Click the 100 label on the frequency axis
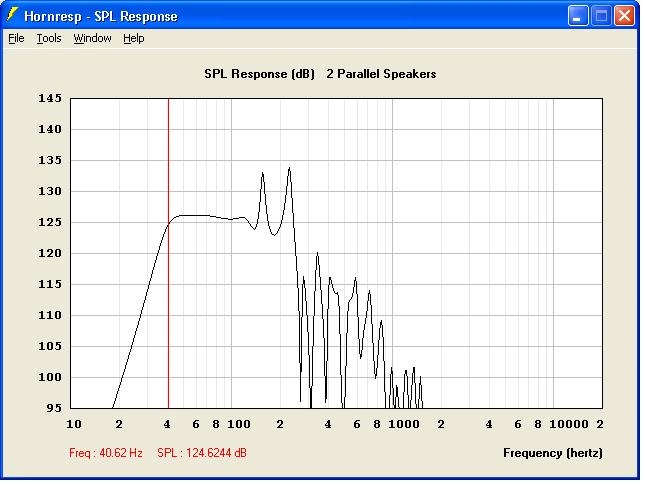This screenshot has width=645, height=485. (239, 424)
